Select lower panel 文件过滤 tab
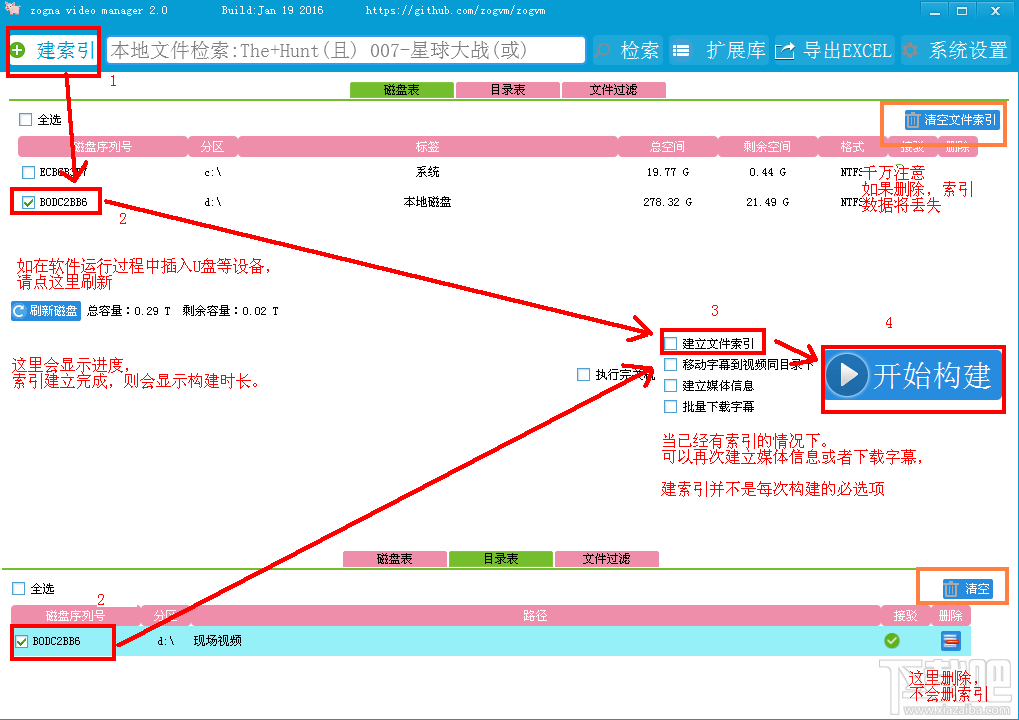Image resolution: width=1019 pixels, height=720 pixels. [606, 559]
